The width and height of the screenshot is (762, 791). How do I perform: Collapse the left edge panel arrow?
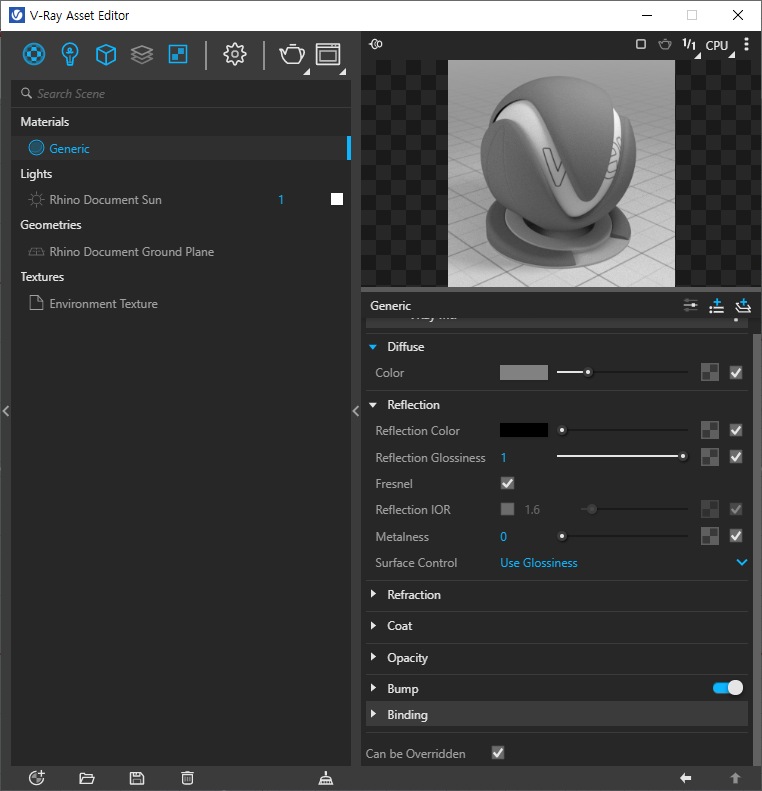click(x=6, y=411)
